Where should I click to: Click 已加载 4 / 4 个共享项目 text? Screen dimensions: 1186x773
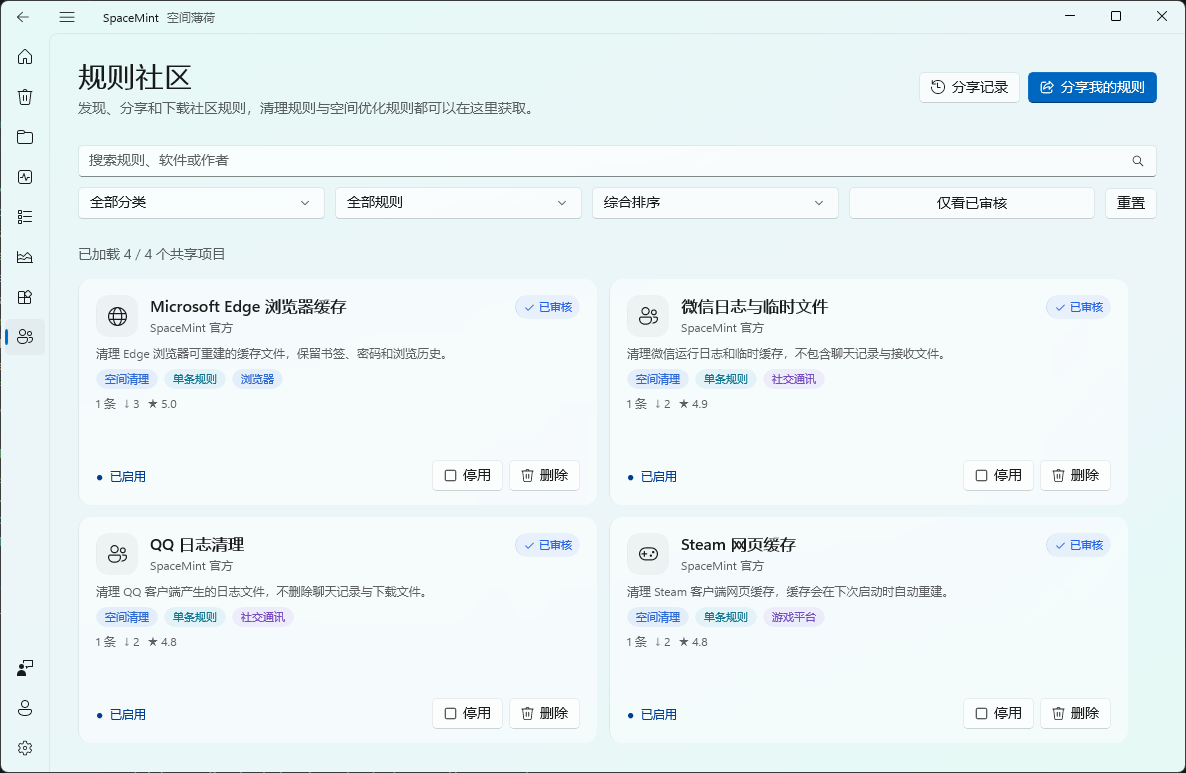pos(152,254)
